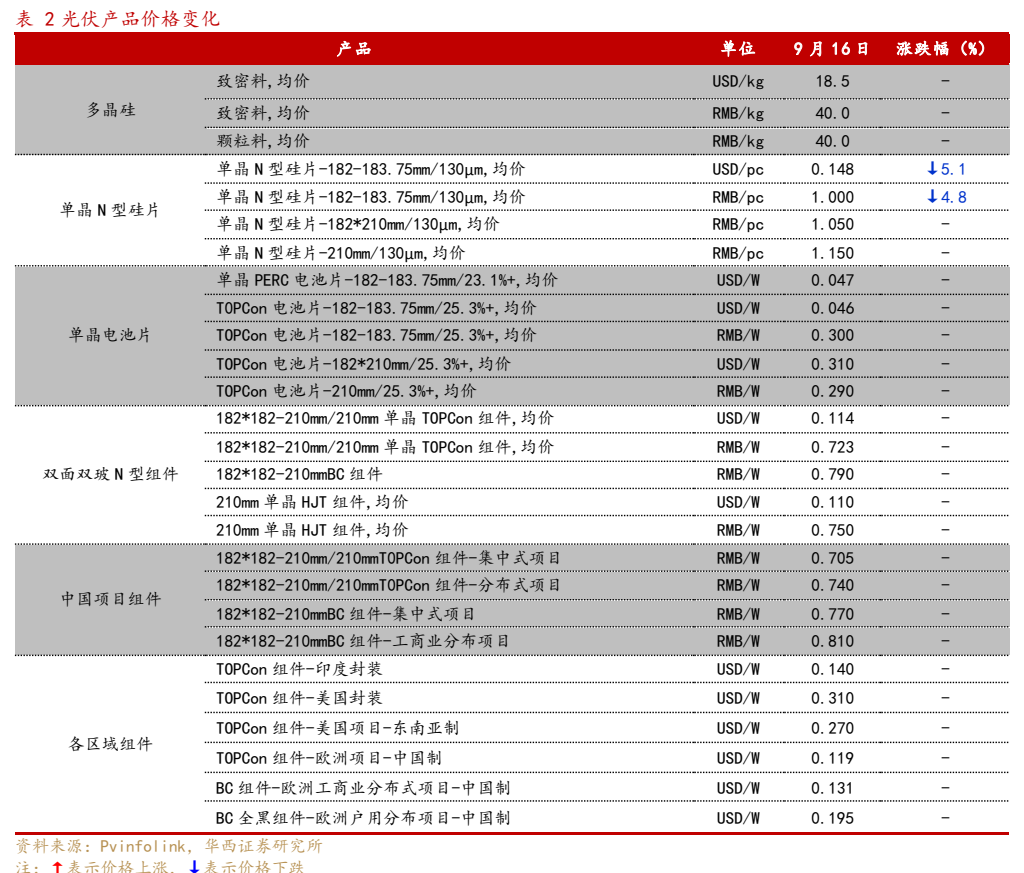The height and width of the screenshot is (873, 1024).
Task: Click the '单晶N型硅片' category cell
Action: click(x=110, y=210)
